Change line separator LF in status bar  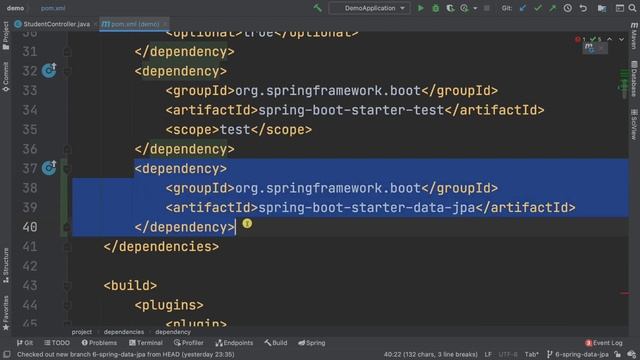click(x=488, y=354)
